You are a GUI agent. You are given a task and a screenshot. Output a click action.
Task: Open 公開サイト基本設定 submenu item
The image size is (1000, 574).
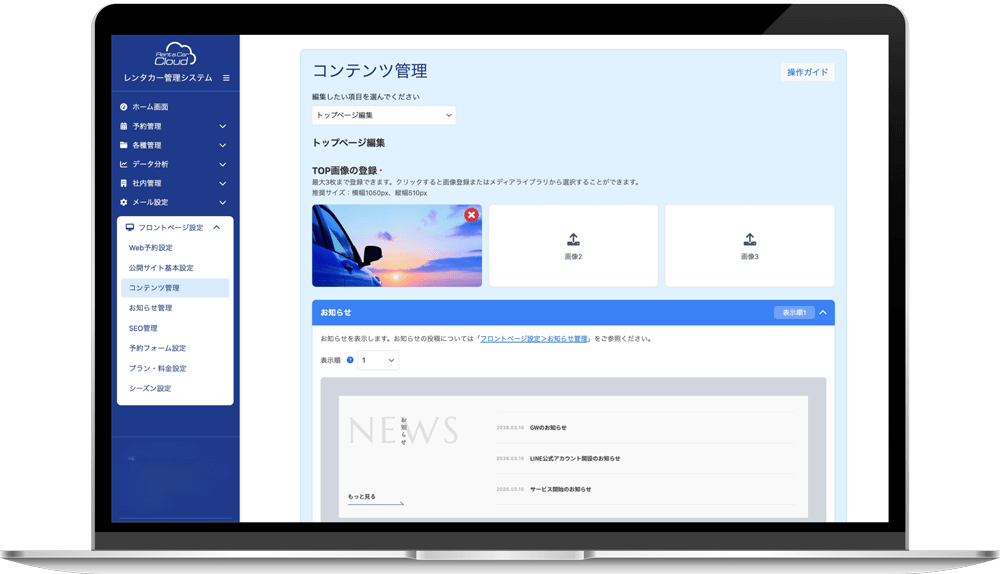pyautogui.click(x=161, y=268)
